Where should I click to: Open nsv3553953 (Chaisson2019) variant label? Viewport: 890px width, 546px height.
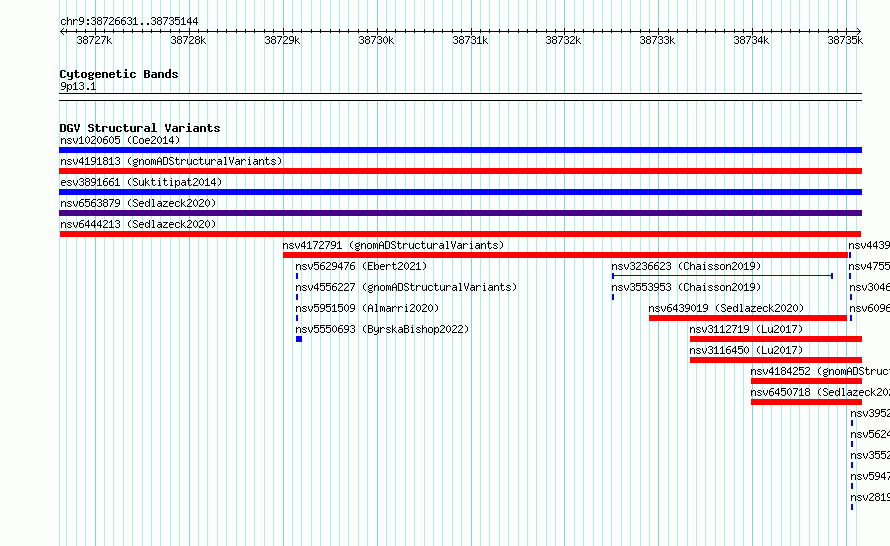coord(686,287)
